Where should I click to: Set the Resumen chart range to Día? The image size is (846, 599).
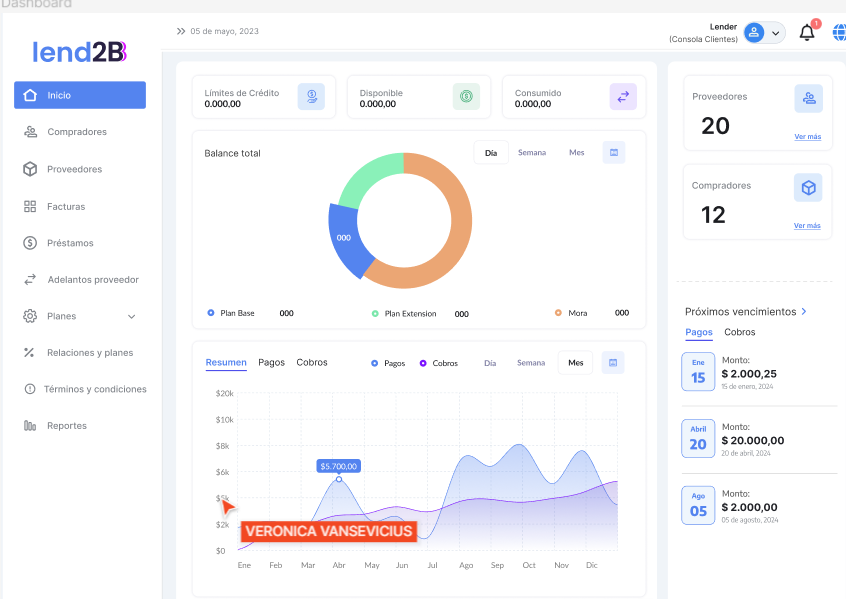tap(490, 363)
